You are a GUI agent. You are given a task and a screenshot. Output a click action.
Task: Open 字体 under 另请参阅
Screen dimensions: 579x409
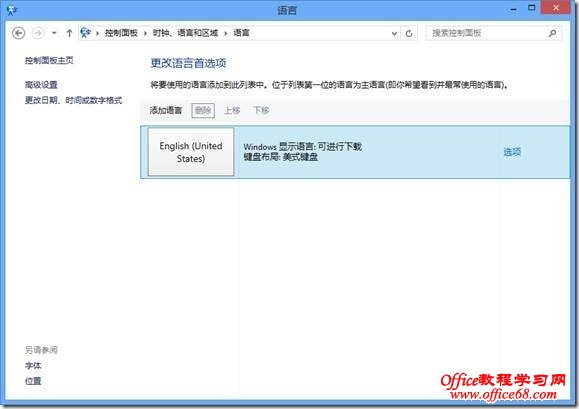33,366
